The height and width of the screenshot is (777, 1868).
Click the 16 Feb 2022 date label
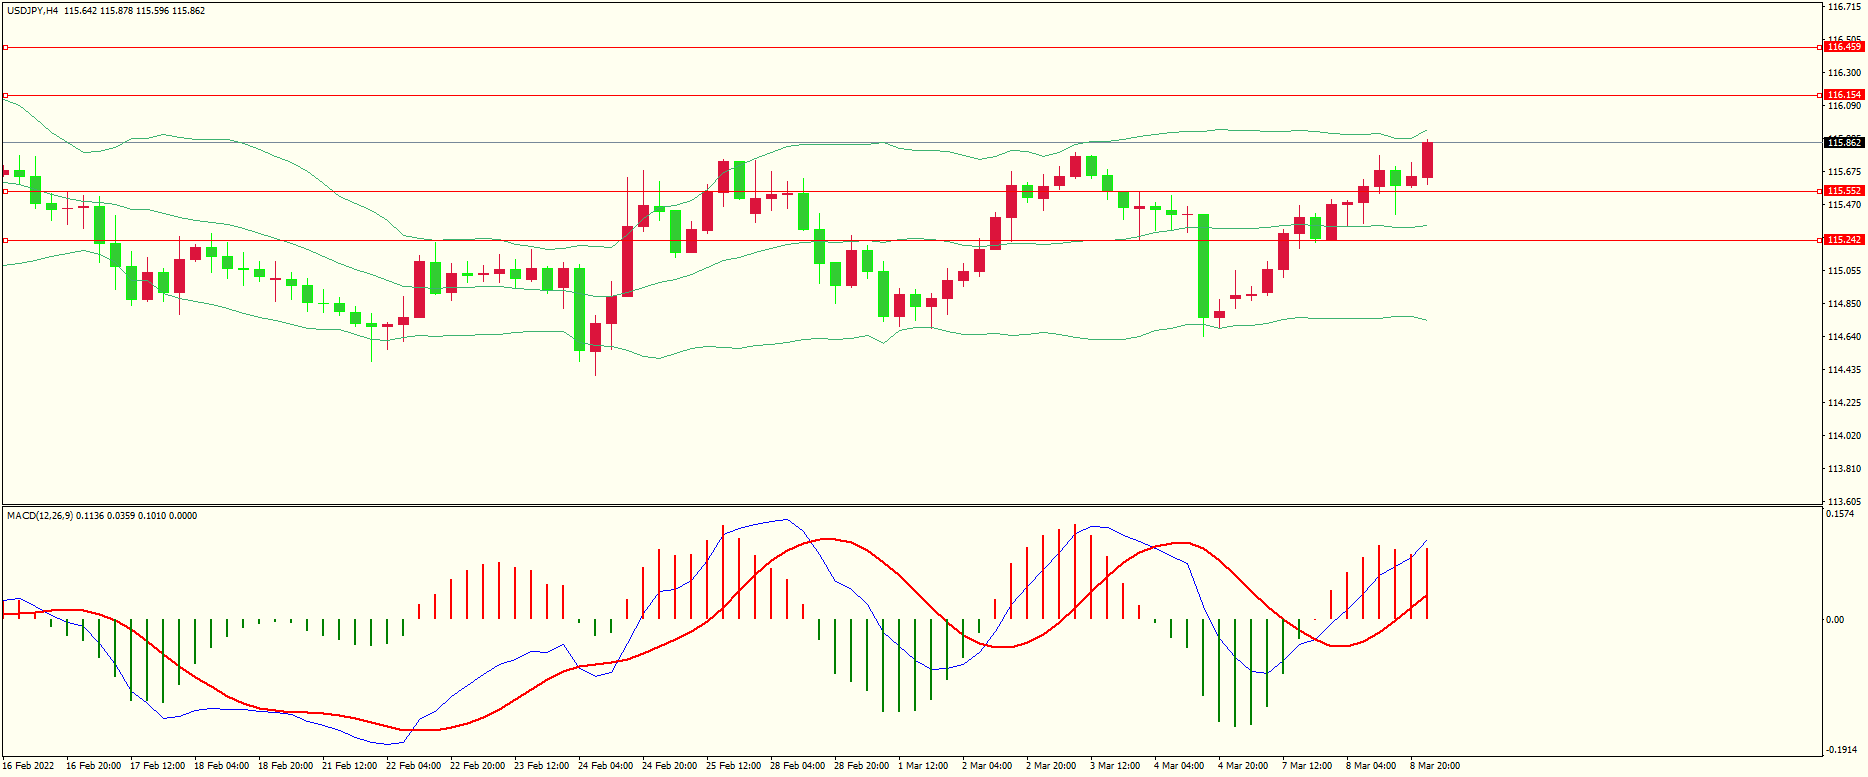click(x=28, y=766)
